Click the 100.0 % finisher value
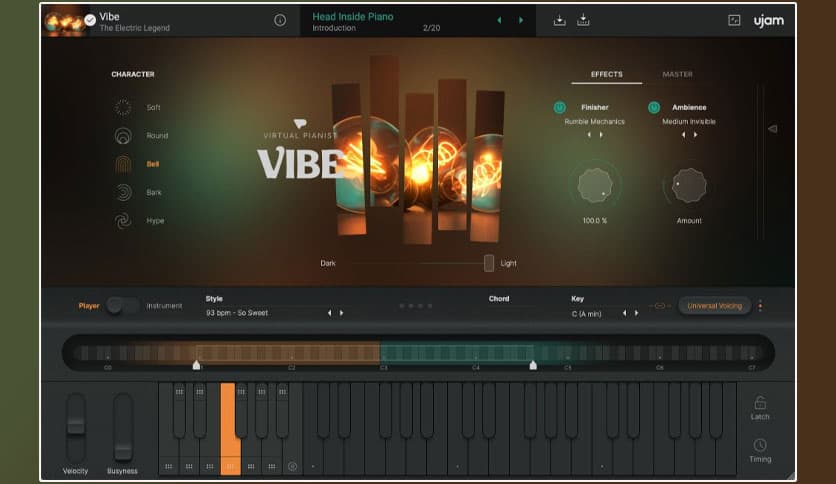 click(594, 221)
